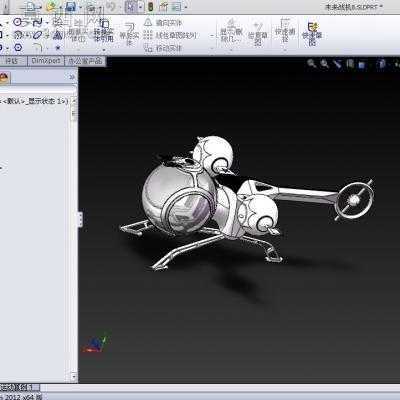Viewport: 400px width, 400px height.
Task: Click the Trim Entities (剪裁实体) tool
Action: pos(78,33)
